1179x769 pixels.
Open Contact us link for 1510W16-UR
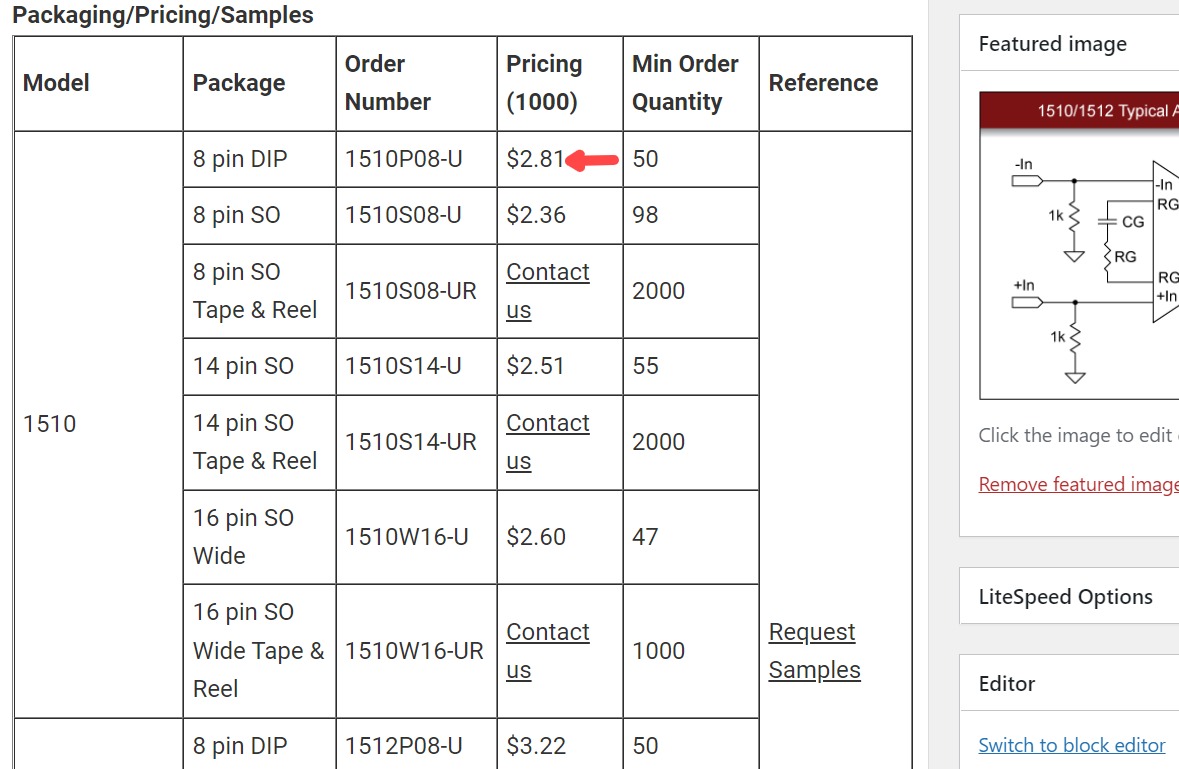[x=547, y=651]
